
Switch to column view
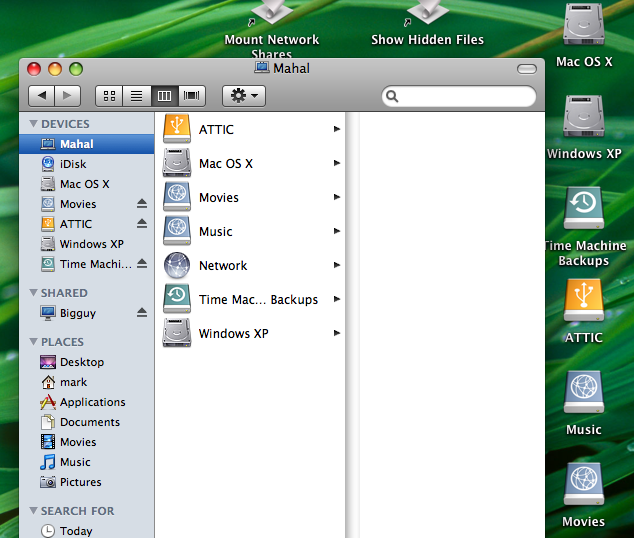[x=165, y=96]
